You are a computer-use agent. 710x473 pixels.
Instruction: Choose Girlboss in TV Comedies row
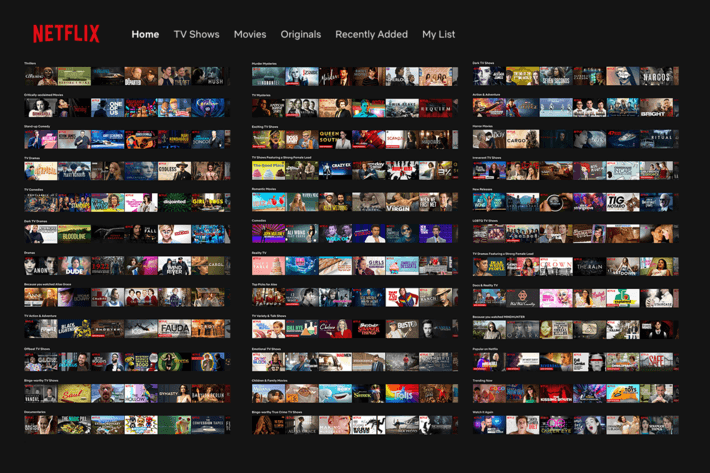coord(208,203)
